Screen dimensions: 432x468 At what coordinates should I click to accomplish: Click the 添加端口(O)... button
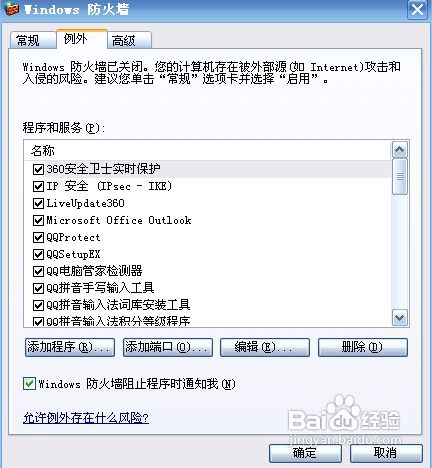point(168,348)
